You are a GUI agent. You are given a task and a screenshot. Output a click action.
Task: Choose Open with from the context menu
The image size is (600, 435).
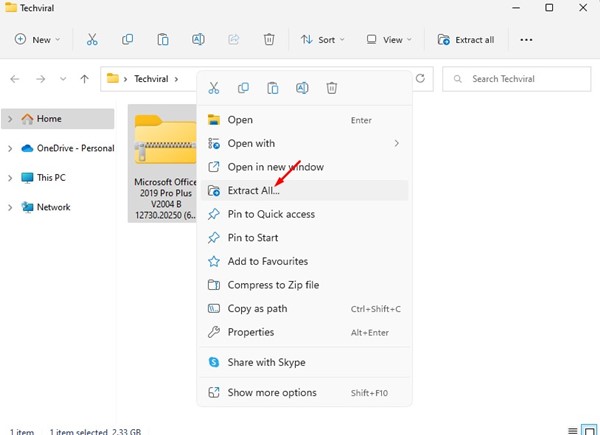[x=305, y=143]
